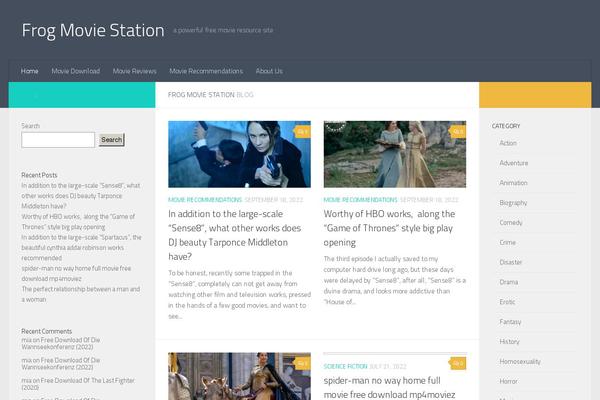Screen dimensions: 600x400
Task: Open comment on 'The Last Fighter (2020)'
Action: click(78, 384)
